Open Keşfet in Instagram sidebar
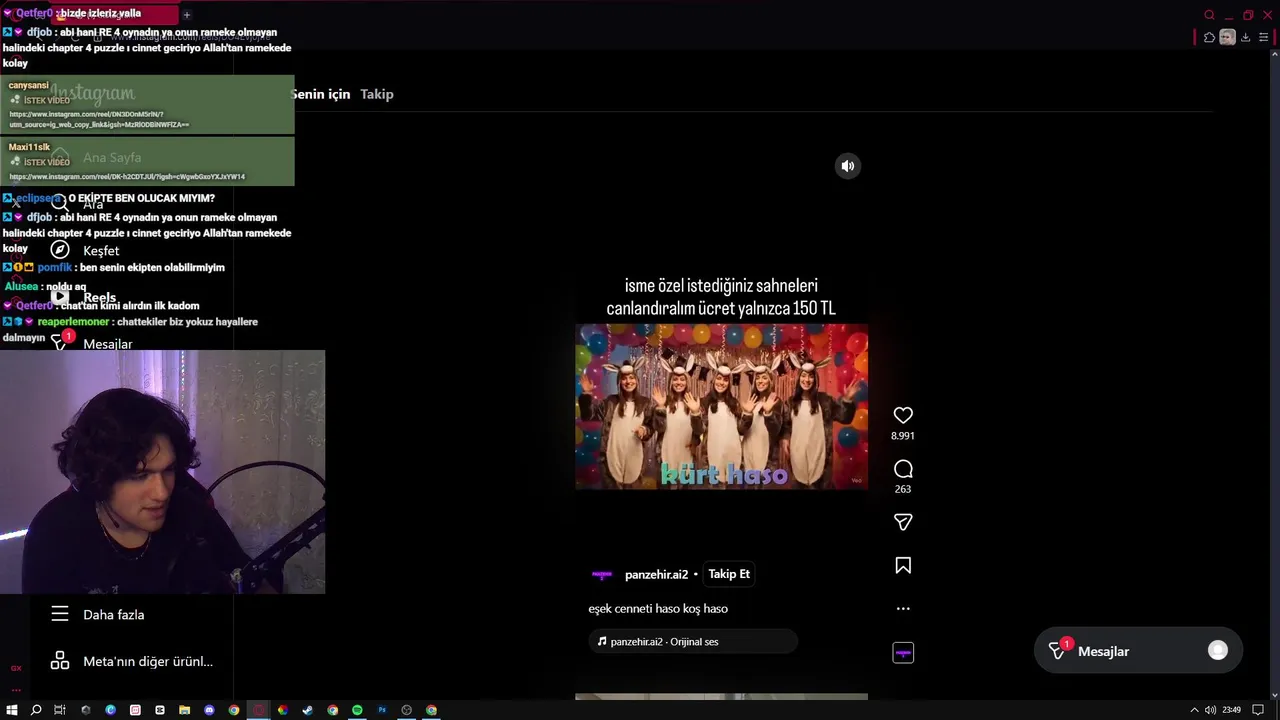 coord(100,251)
